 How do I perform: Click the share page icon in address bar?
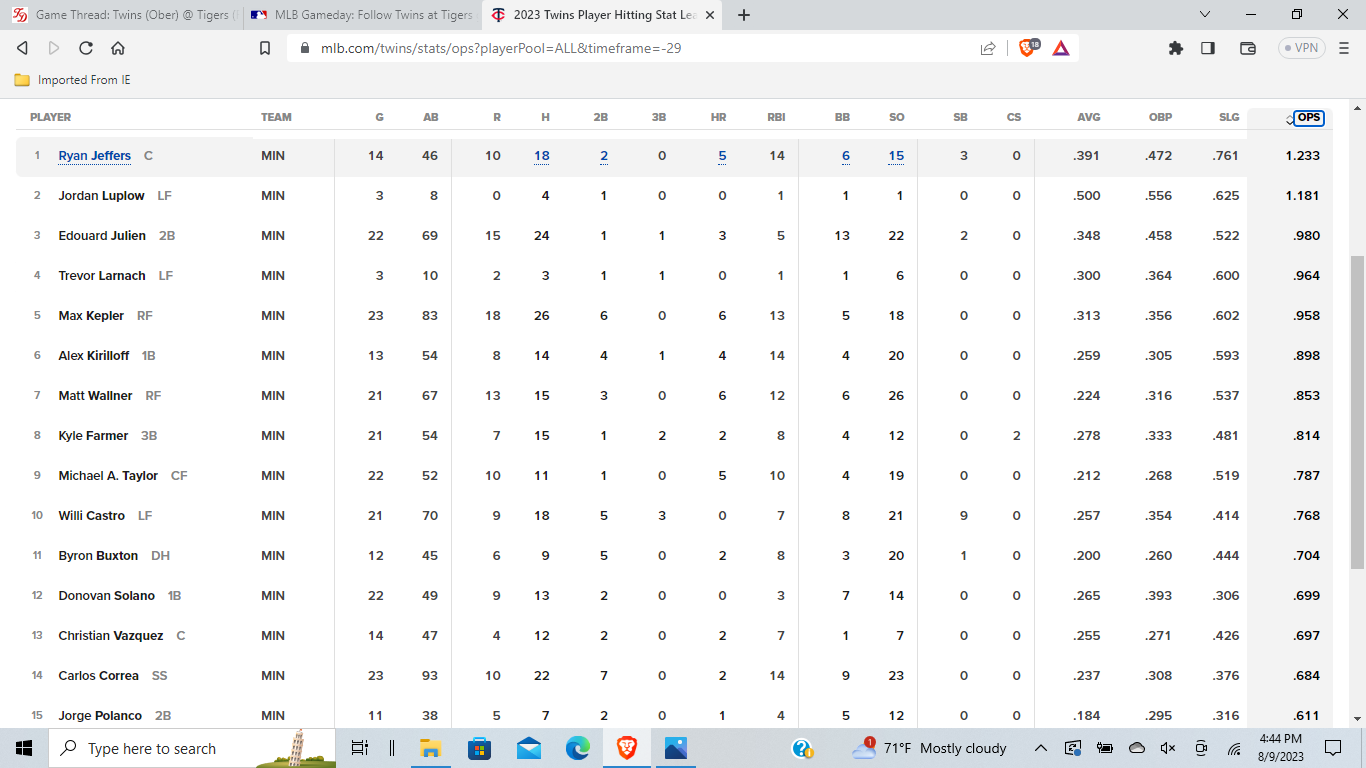tap(988, 48)
